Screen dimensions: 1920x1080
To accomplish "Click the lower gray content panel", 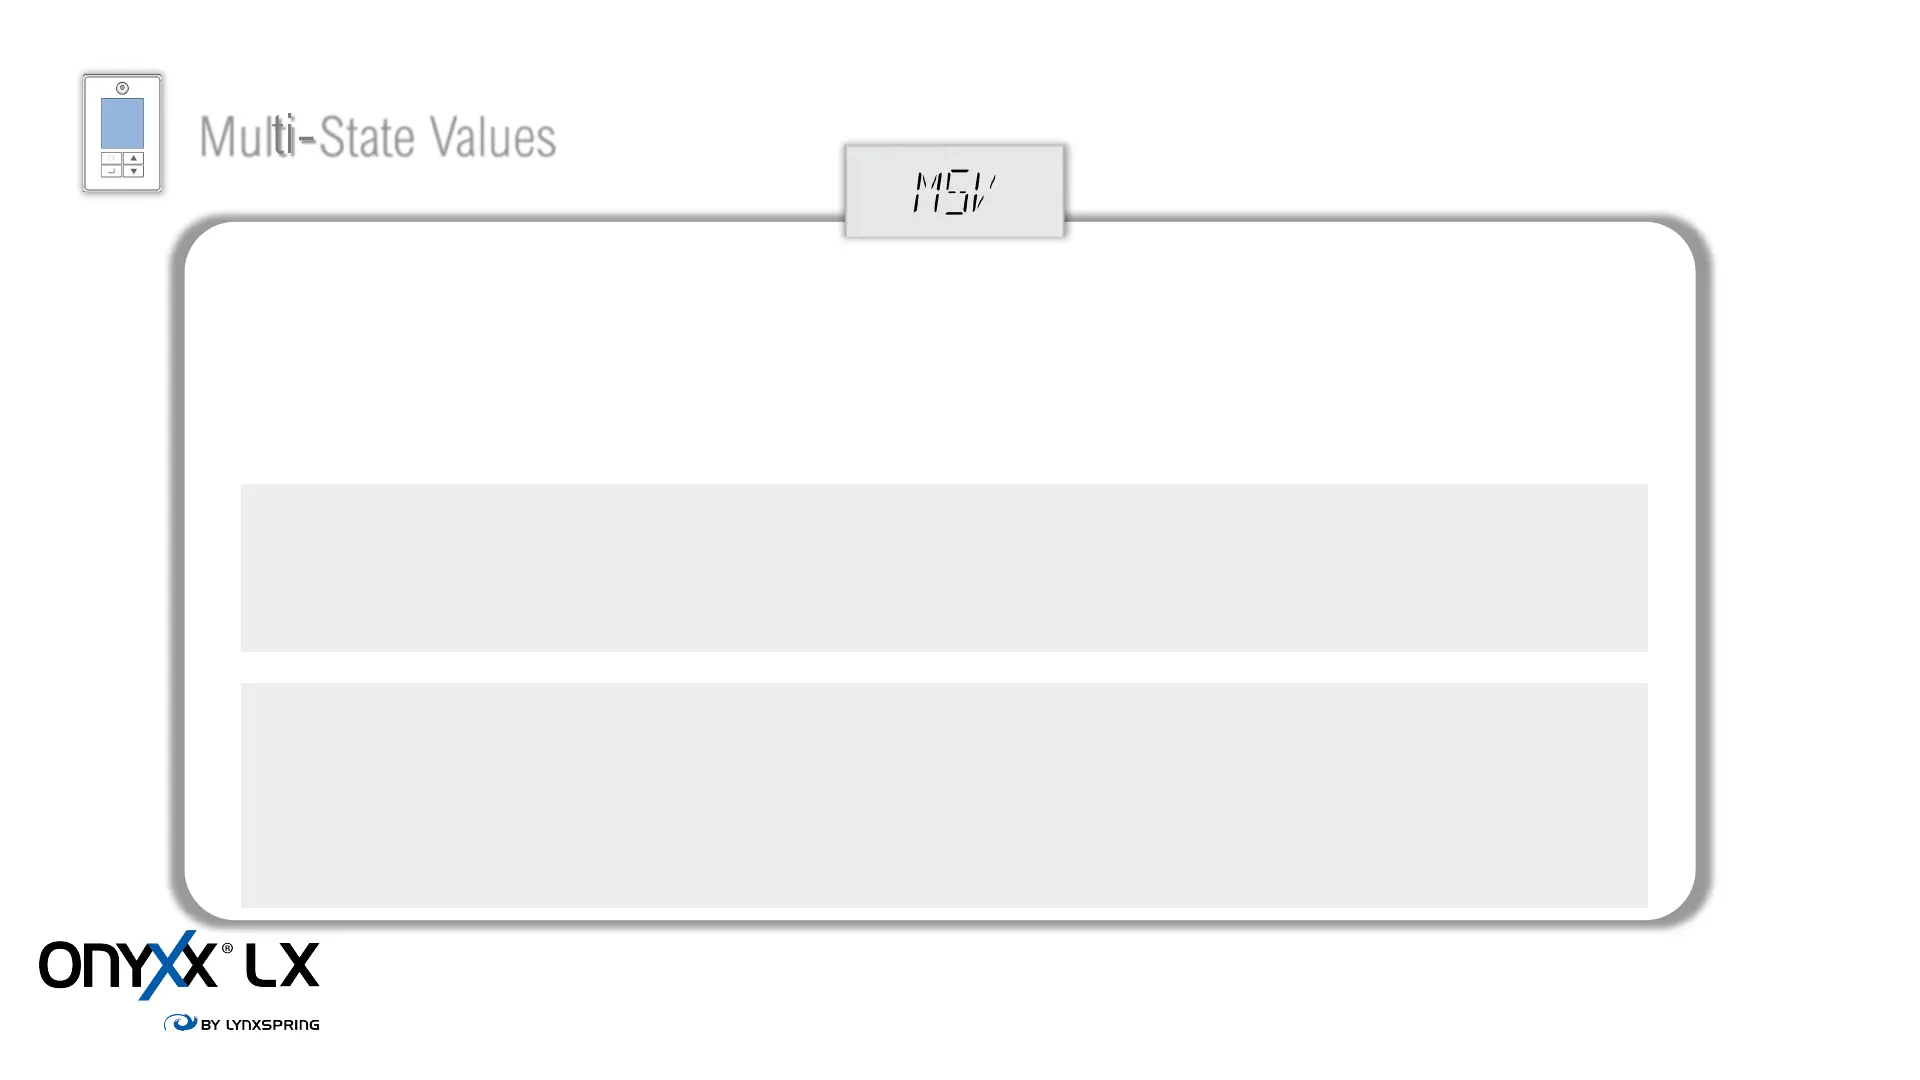I will click(x=944, y=795).
